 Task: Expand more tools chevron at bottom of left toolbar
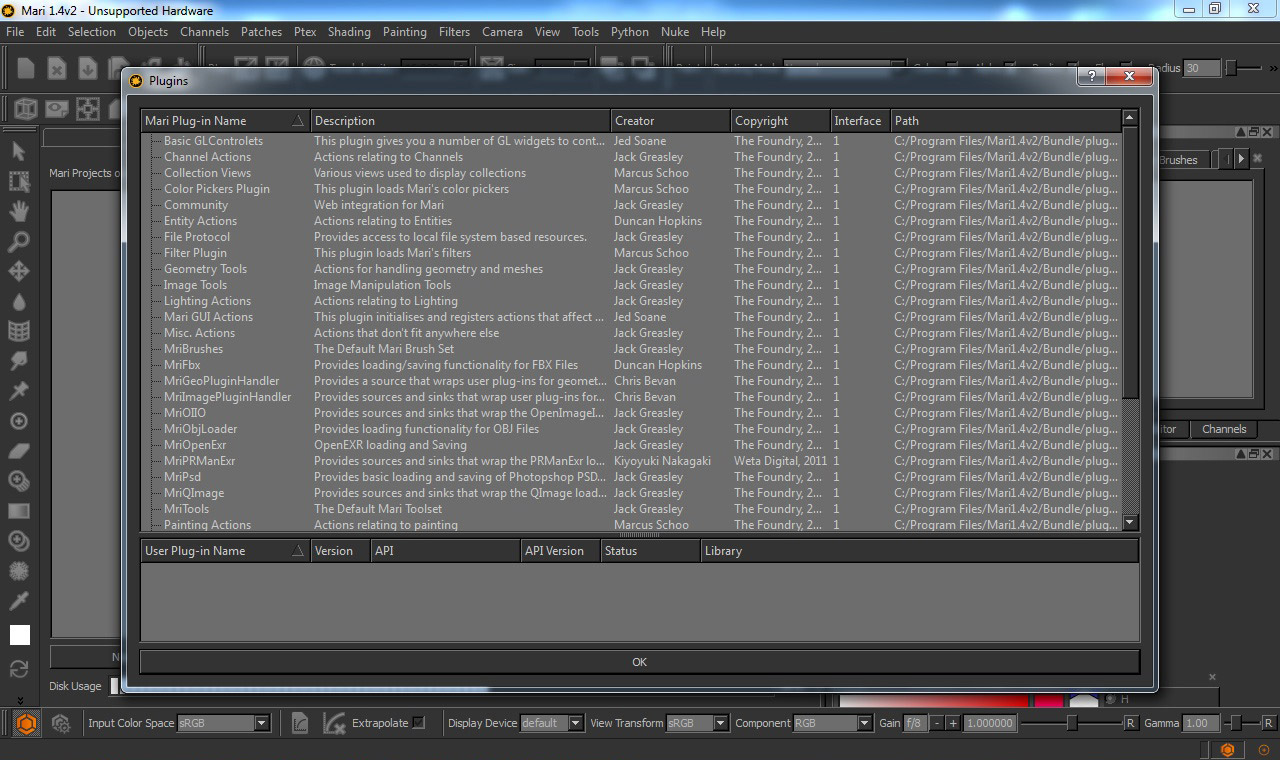18,700
